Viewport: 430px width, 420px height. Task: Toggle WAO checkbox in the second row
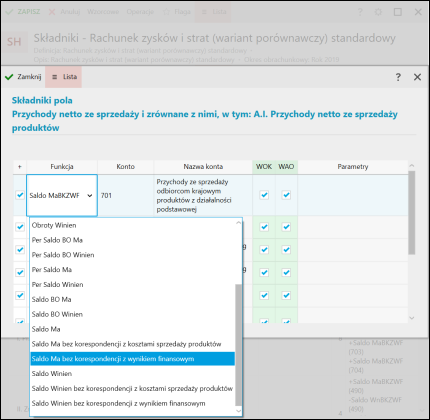pos(286,227)
